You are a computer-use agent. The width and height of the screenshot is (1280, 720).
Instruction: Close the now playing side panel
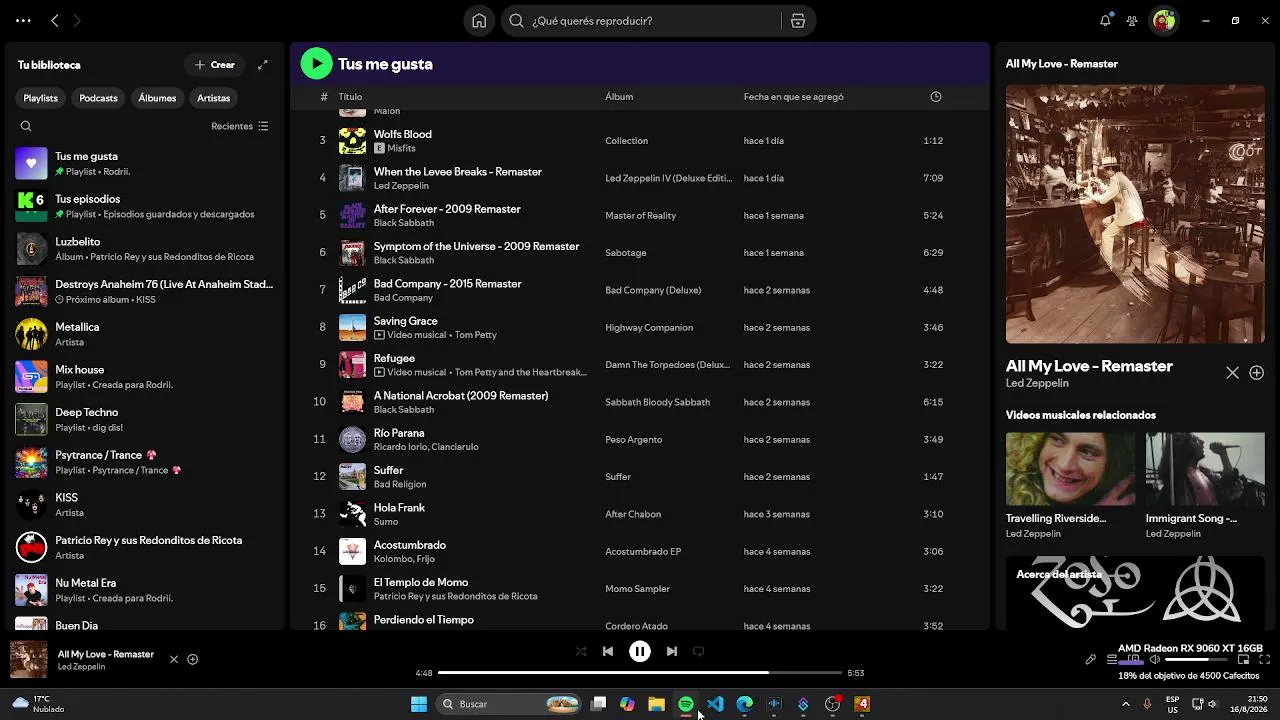(1232, 373)
